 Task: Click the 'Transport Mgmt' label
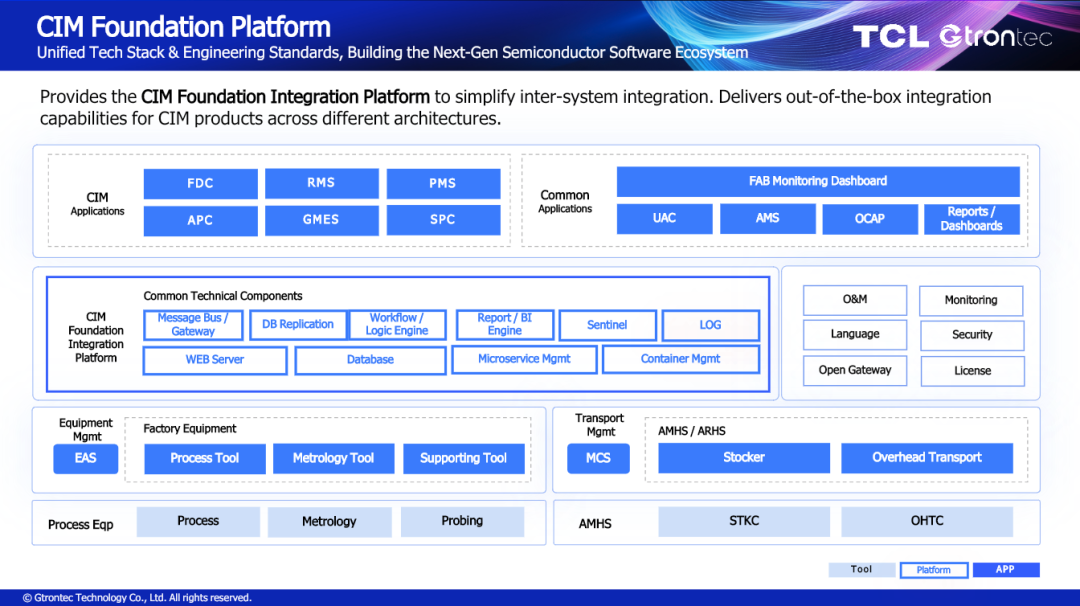click(x=600, y=425)
